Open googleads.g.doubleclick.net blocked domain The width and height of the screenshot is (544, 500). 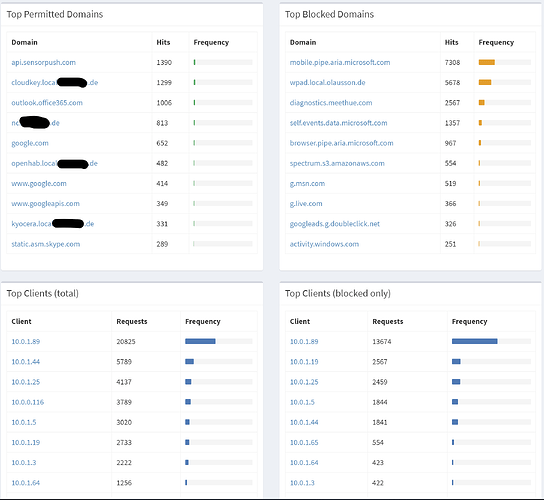335,224
